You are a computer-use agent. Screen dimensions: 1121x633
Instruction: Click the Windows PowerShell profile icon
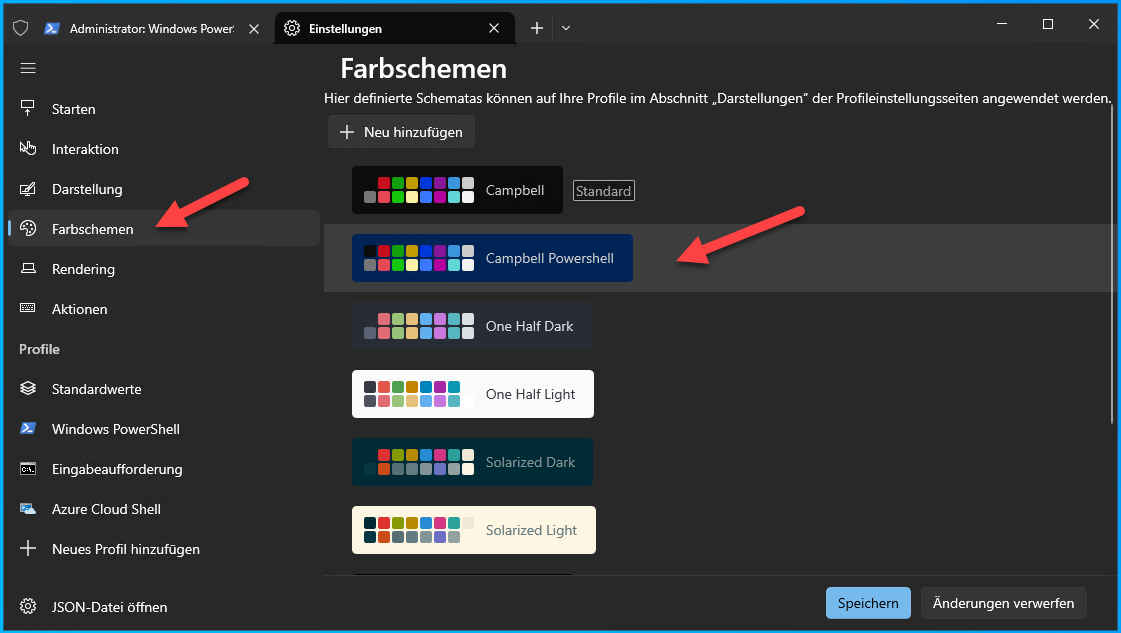coord(28,428)
